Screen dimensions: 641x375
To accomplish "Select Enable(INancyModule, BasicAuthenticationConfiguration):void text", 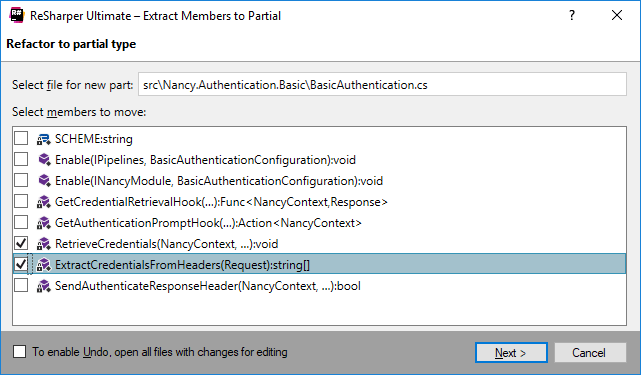I will click(x=219, y=181).
